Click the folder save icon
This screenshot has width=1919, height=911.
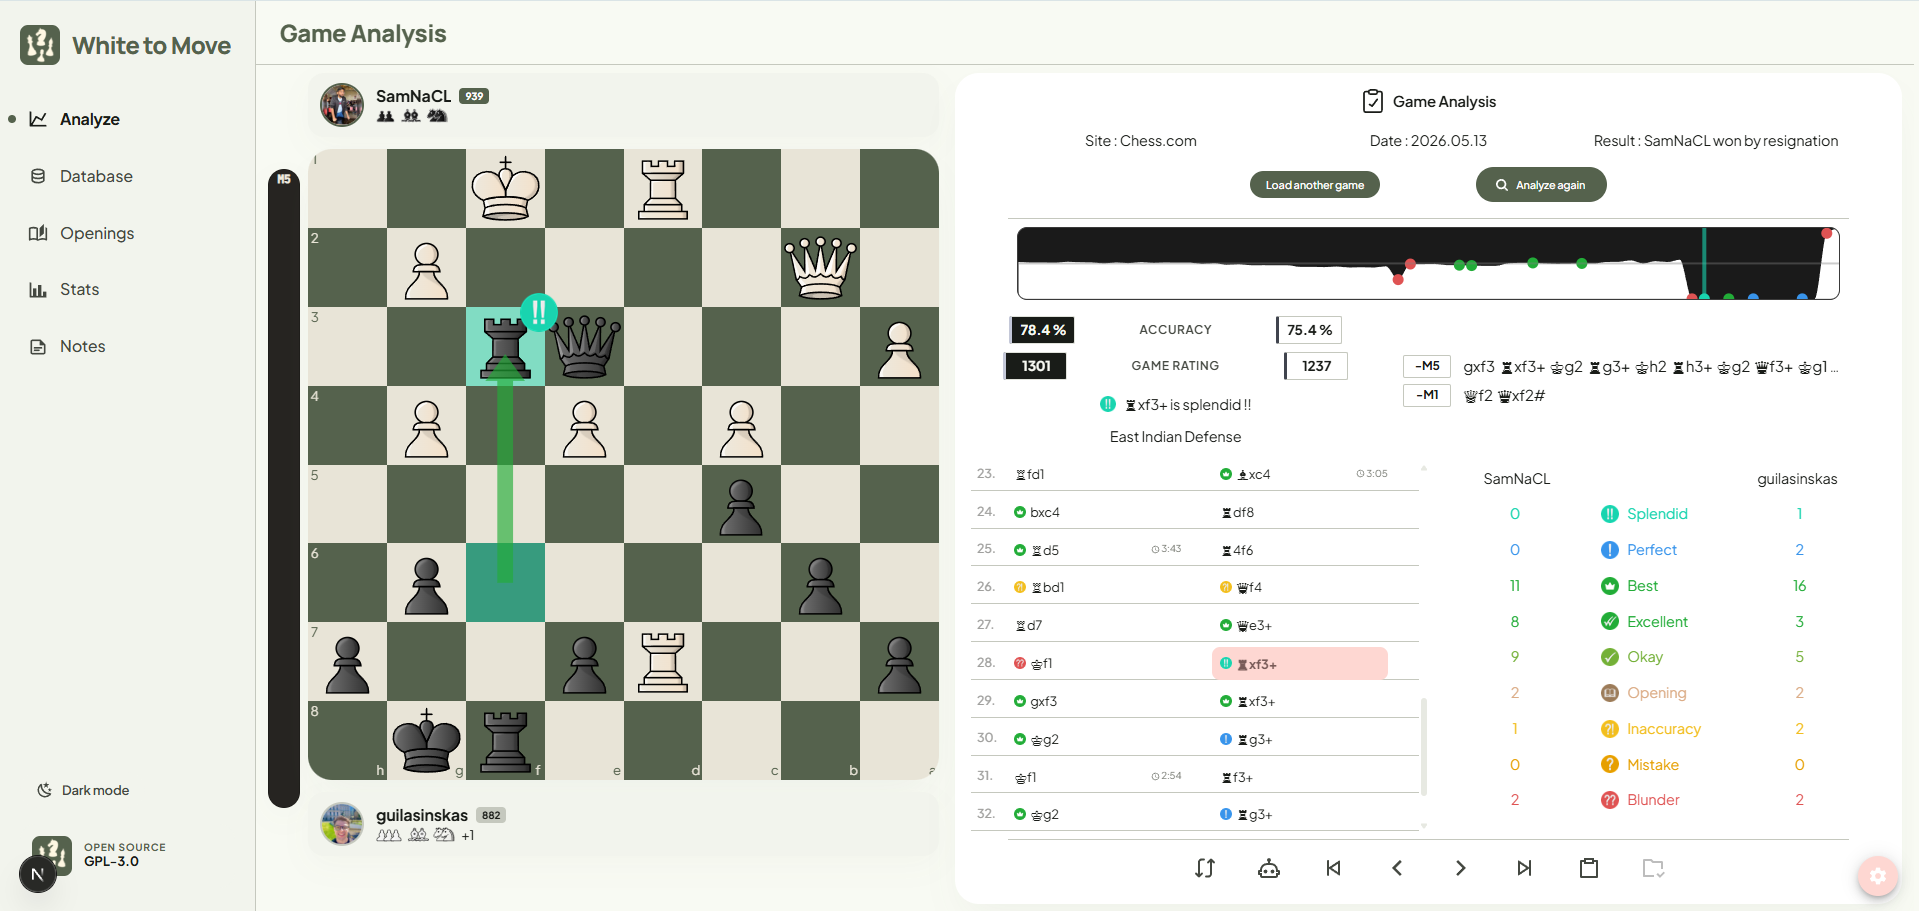[1653, 868]
